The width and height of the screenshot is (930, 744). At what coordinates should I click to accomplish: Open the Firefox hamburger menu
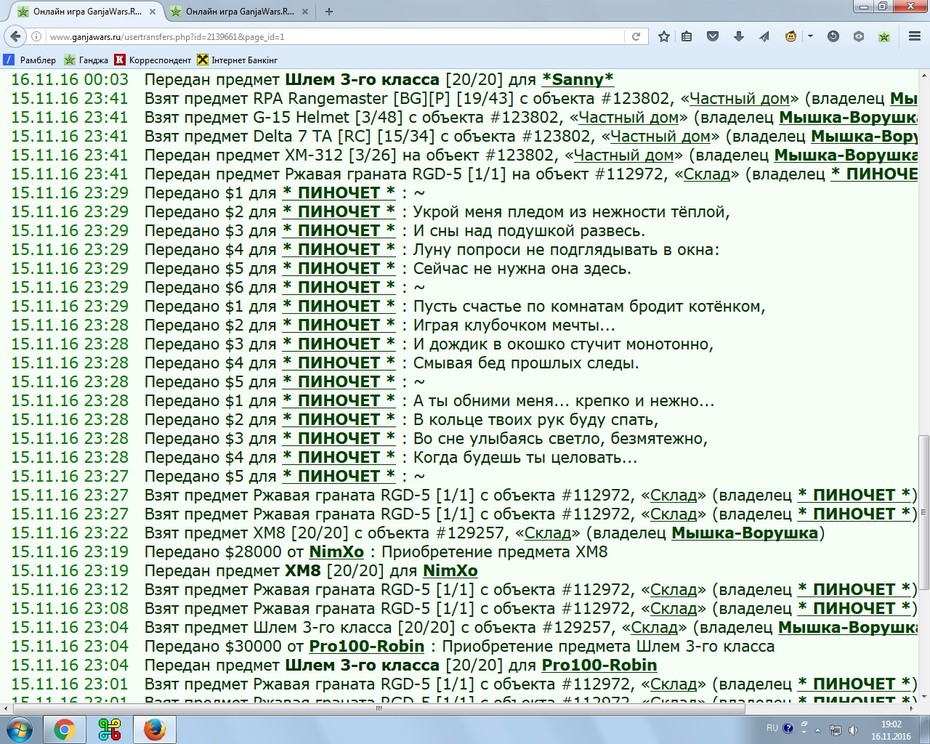pyautogui.click(x=915, y=37)
